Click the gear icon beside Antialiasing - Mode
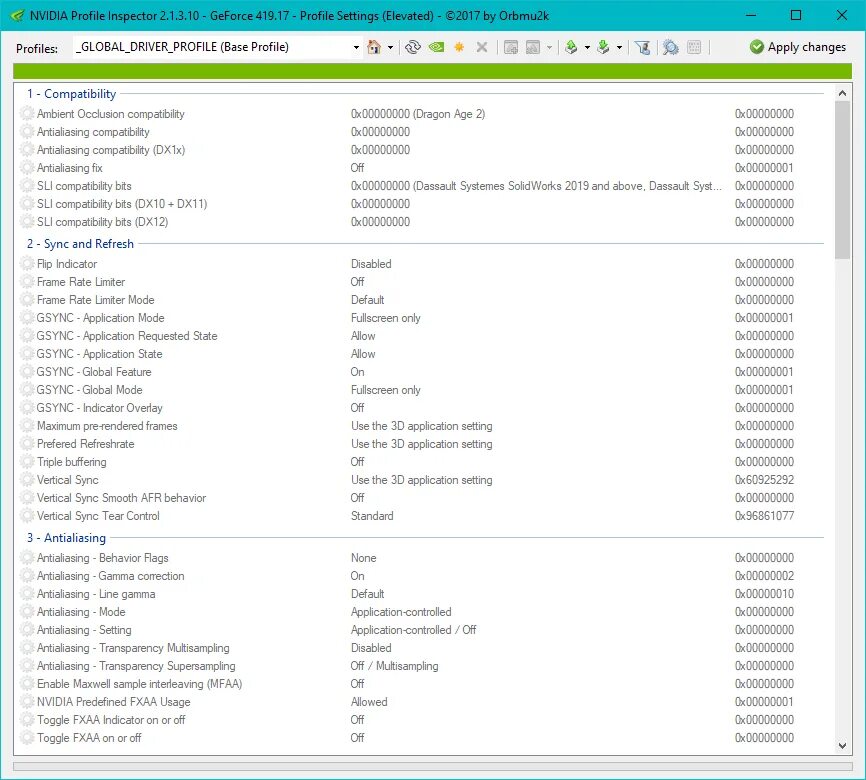866x780 pixels. (x=27, y=612)
